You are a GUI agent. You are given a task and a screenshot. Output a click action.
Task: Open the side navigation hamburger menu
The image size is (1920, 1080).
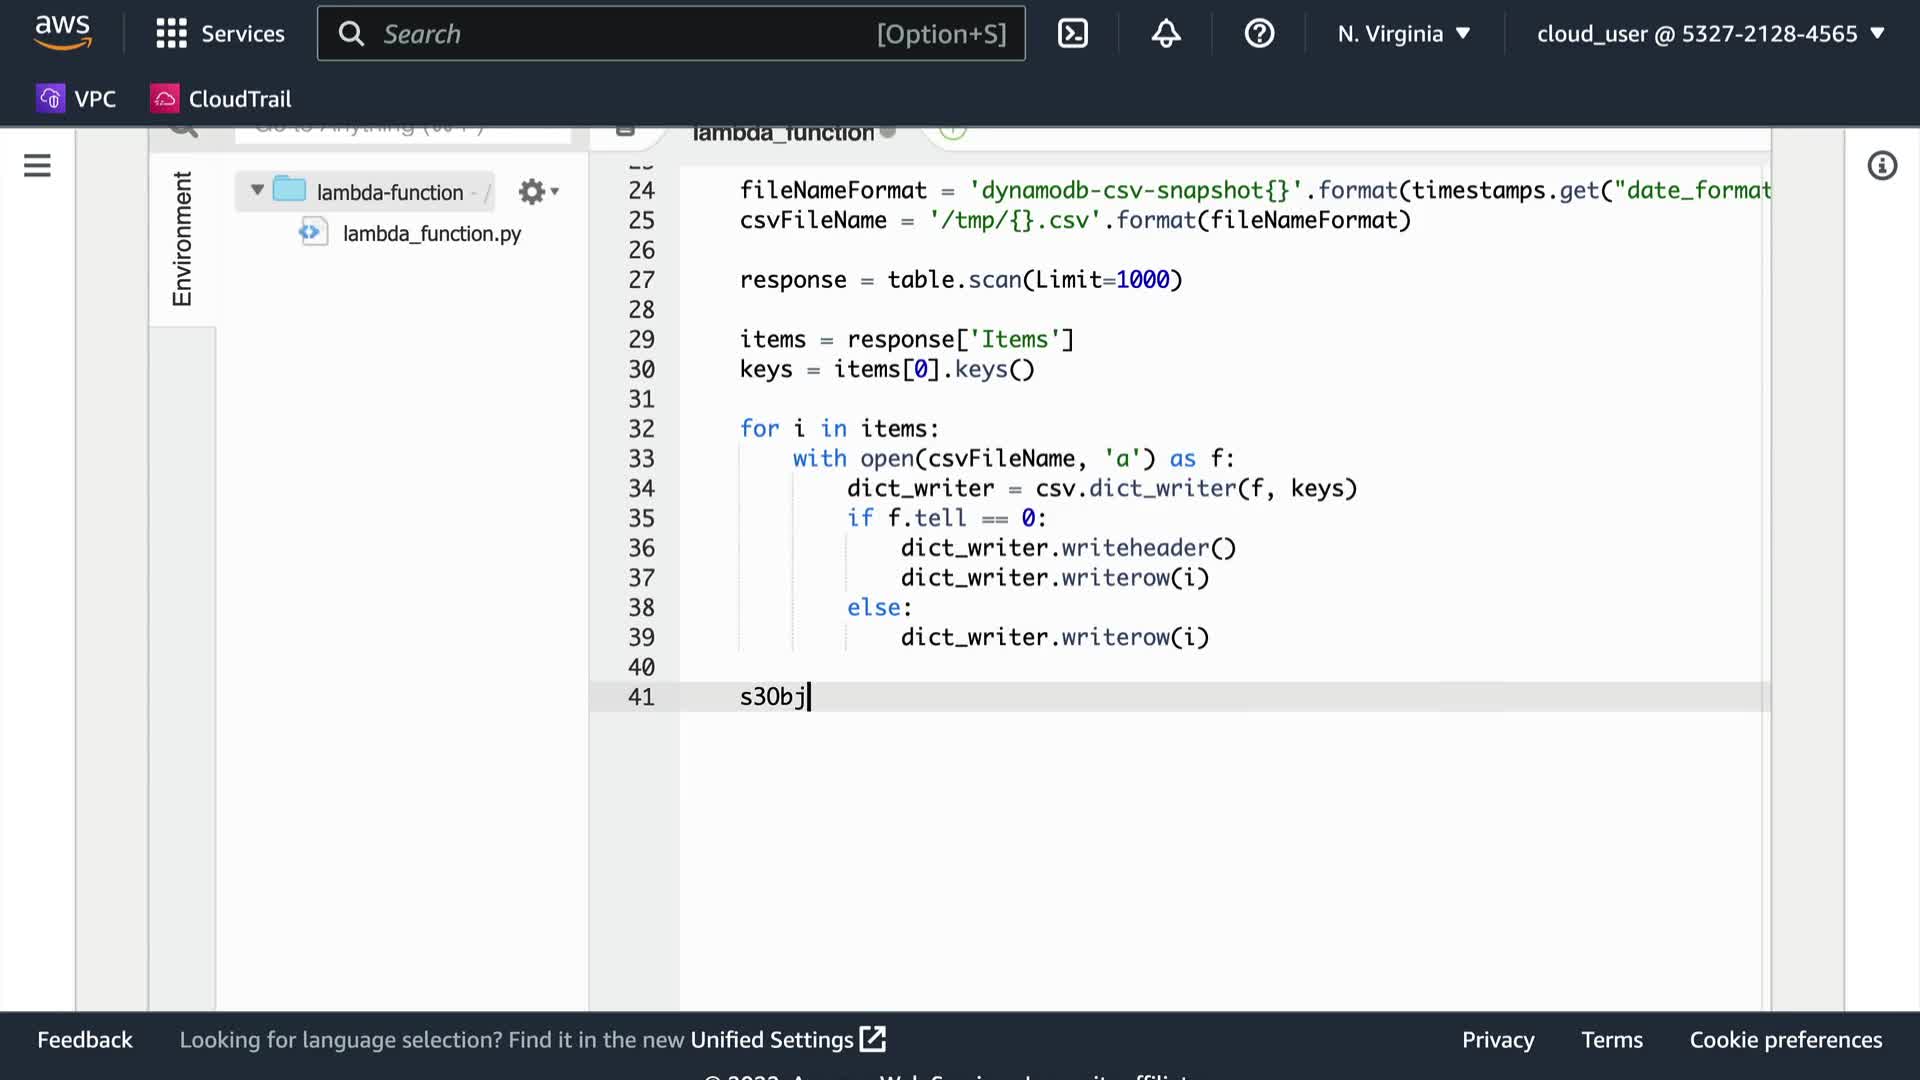[37, 166]
